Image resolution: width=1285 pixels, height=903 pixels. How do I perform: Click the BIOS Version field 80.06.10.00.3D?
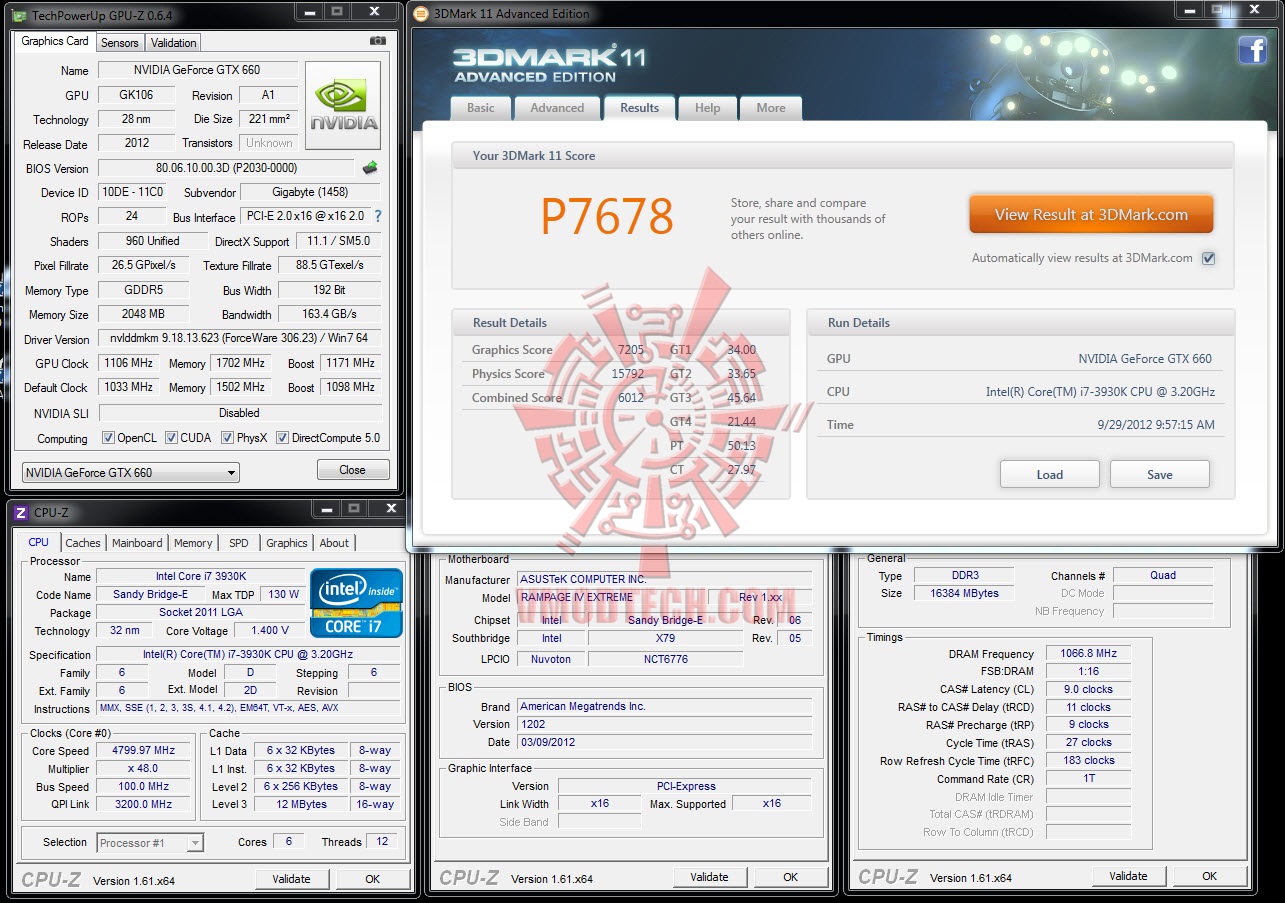click(x=226, y=168)
